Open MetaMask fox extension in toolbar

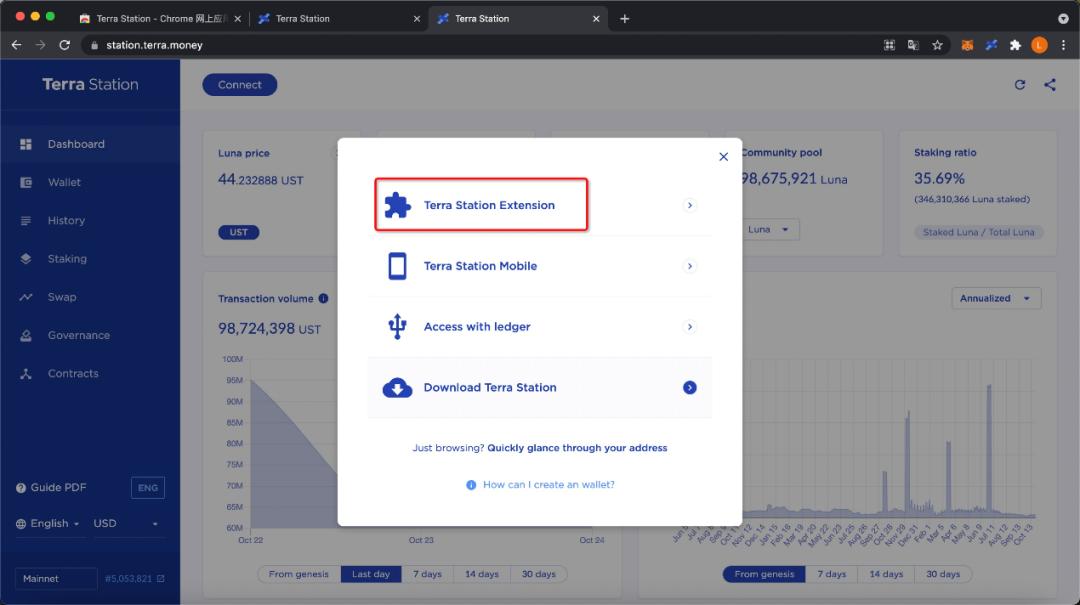point(967,45)
